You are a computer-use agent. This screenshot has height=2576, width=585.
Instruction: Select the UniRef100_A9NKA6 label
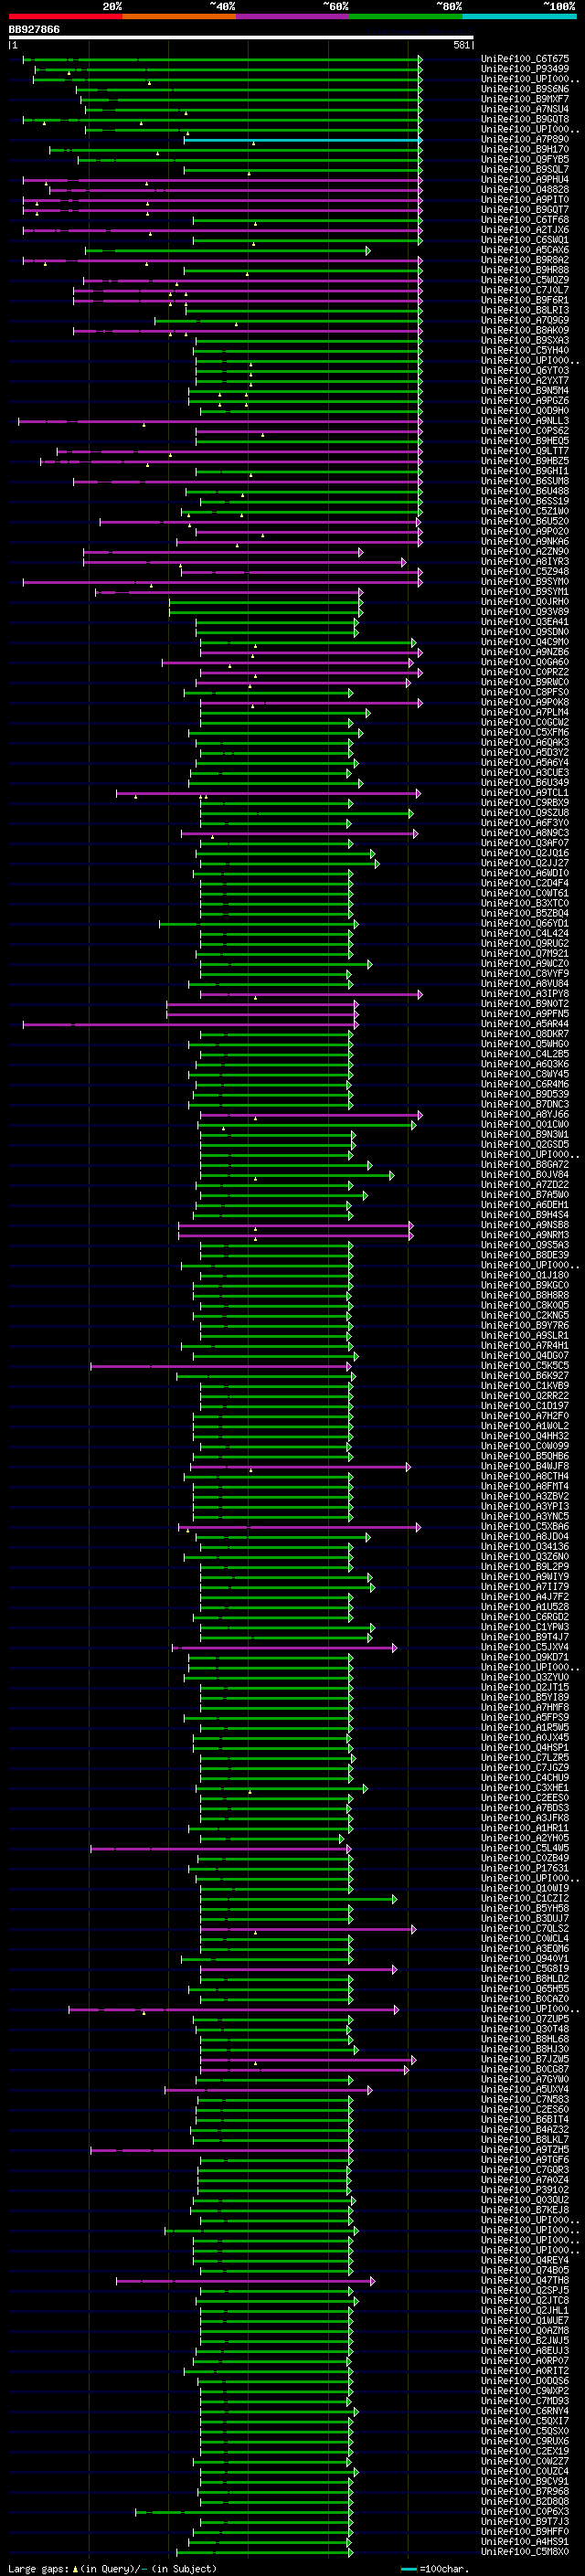pos(525,541)
